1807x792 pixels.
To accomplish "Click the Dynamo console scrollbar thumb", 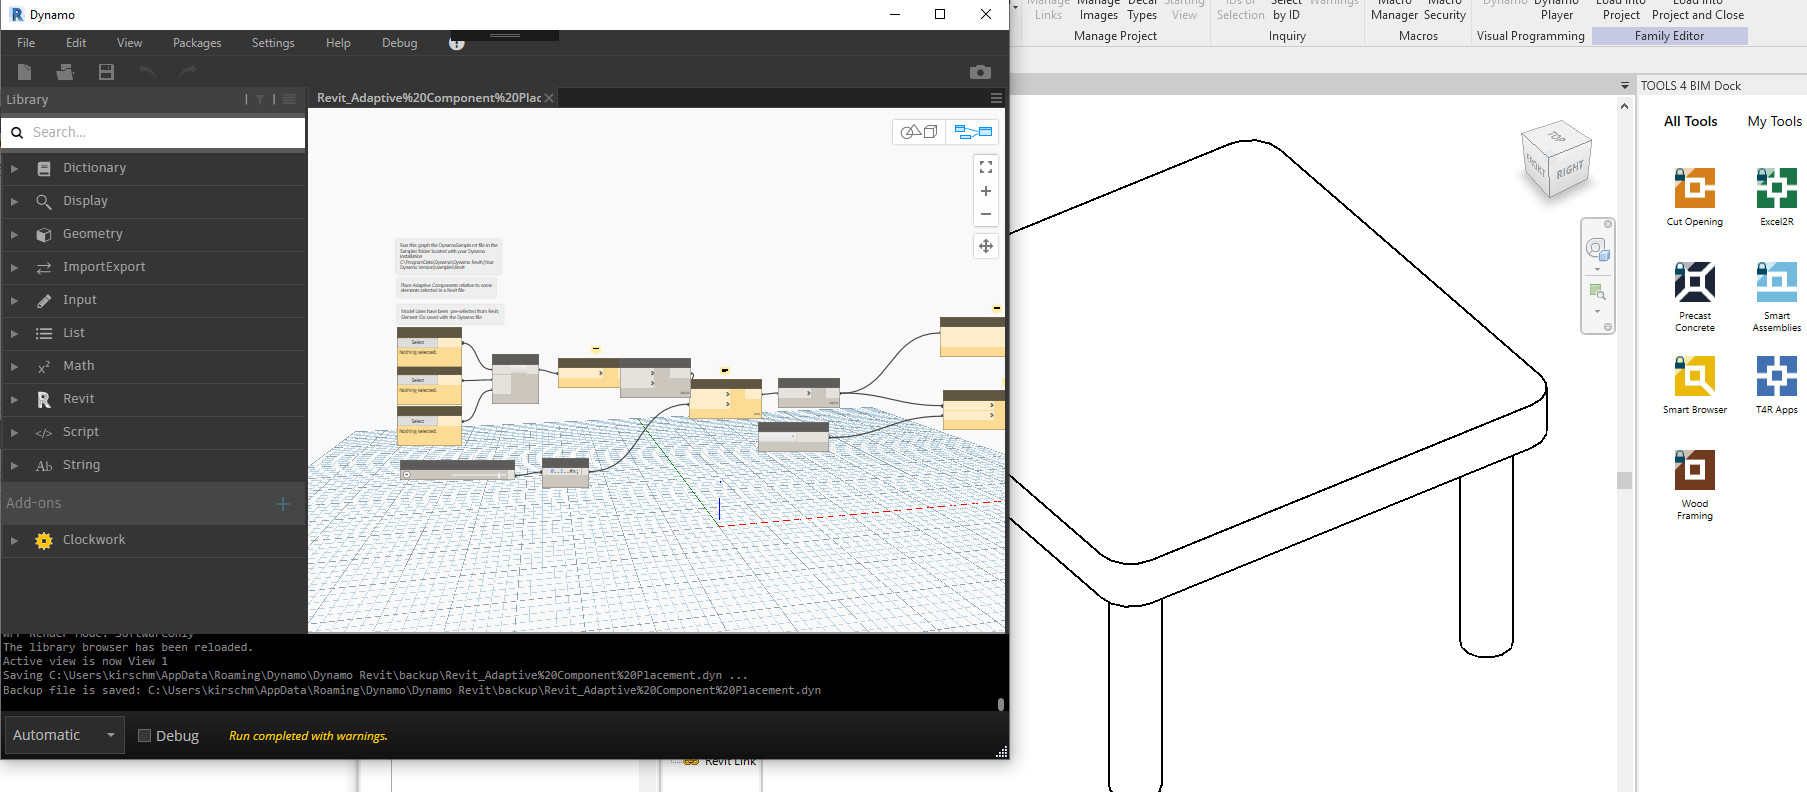I will click(x=1001, y=704).
